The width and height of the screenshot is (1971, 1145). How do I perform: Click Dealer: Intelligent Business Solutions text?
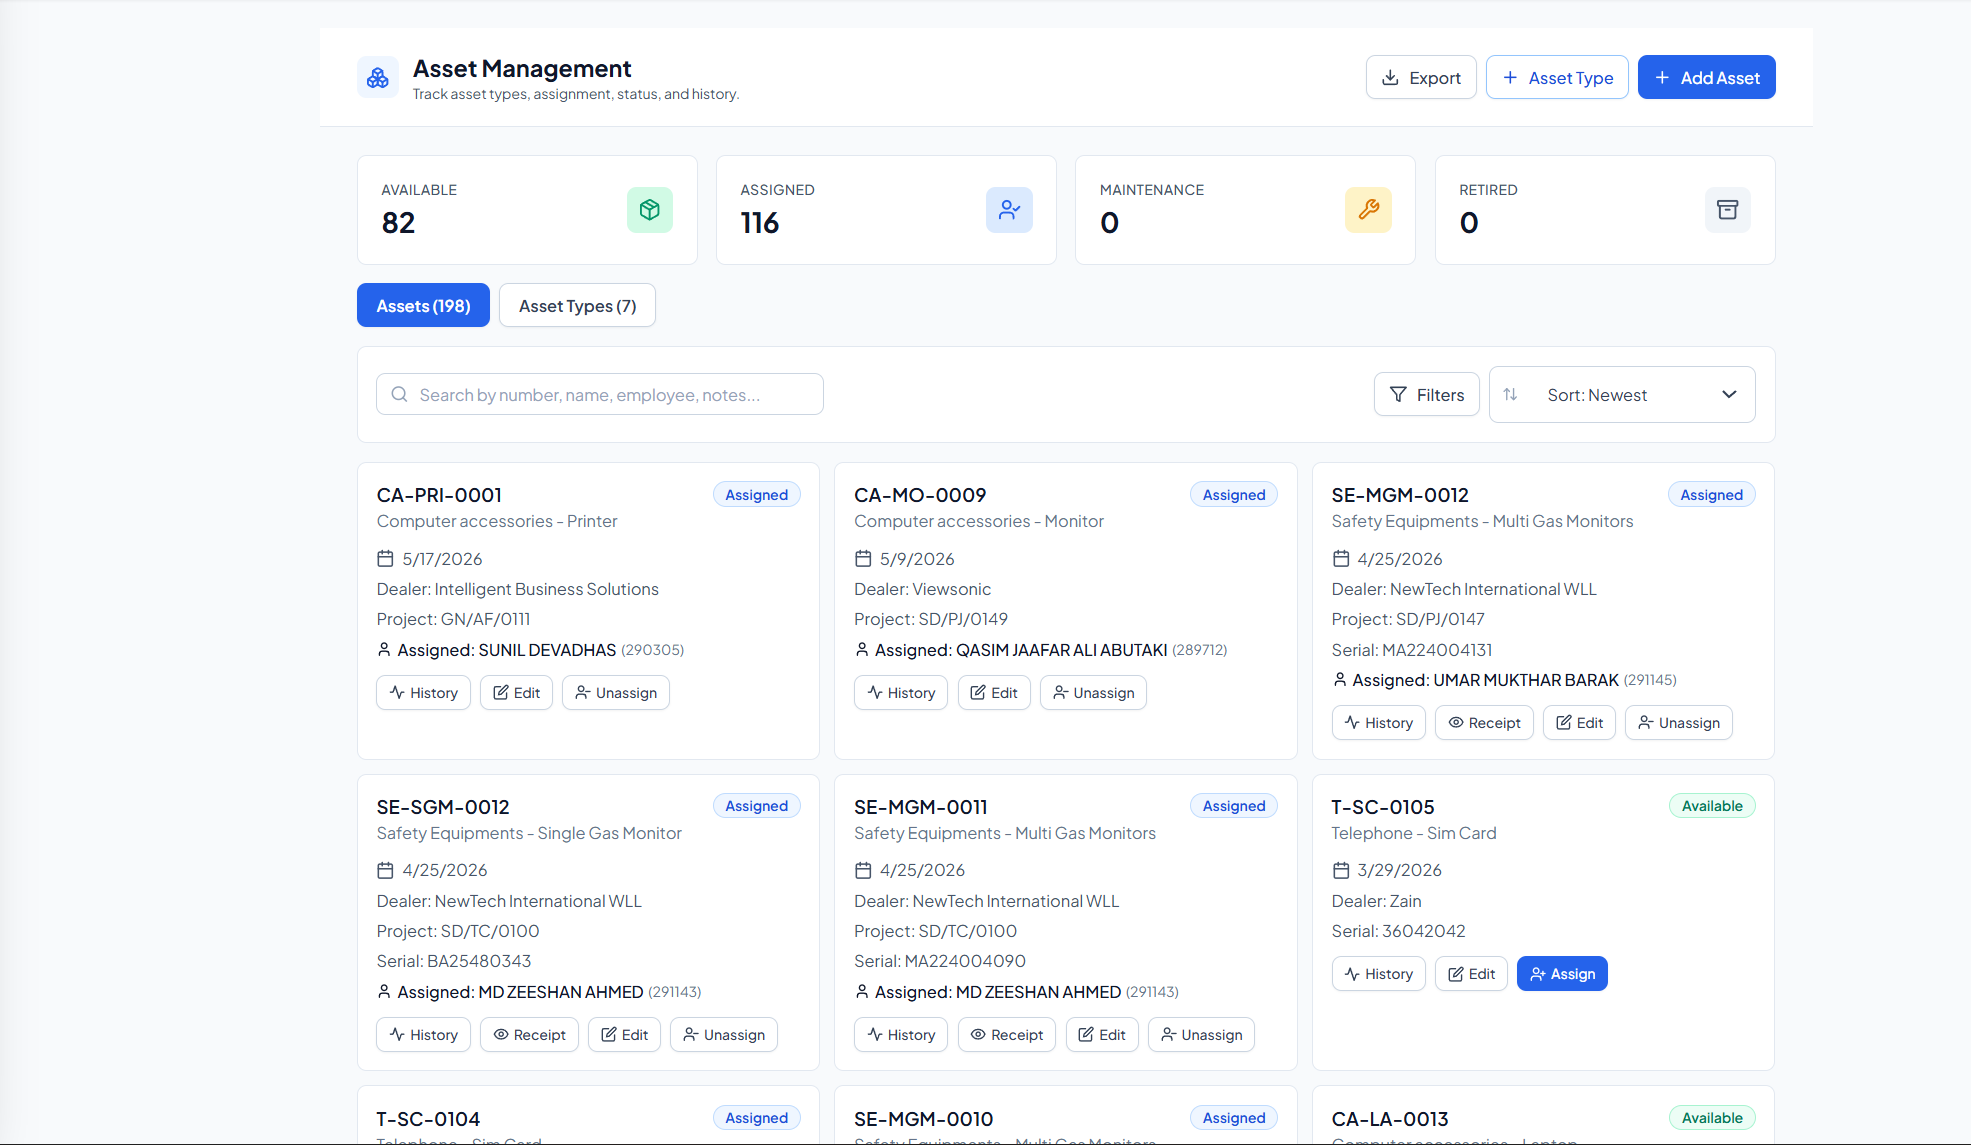coord(518,589)
